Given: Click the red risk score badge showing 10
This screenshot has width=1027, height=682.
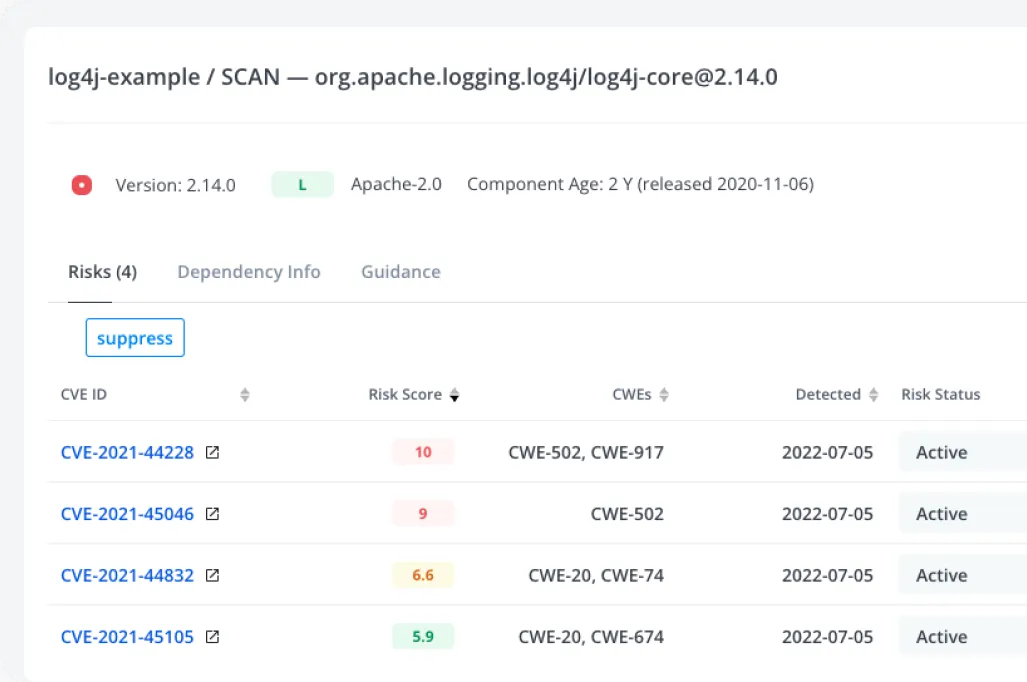Looking at the screenshot, I should (422, 452).
